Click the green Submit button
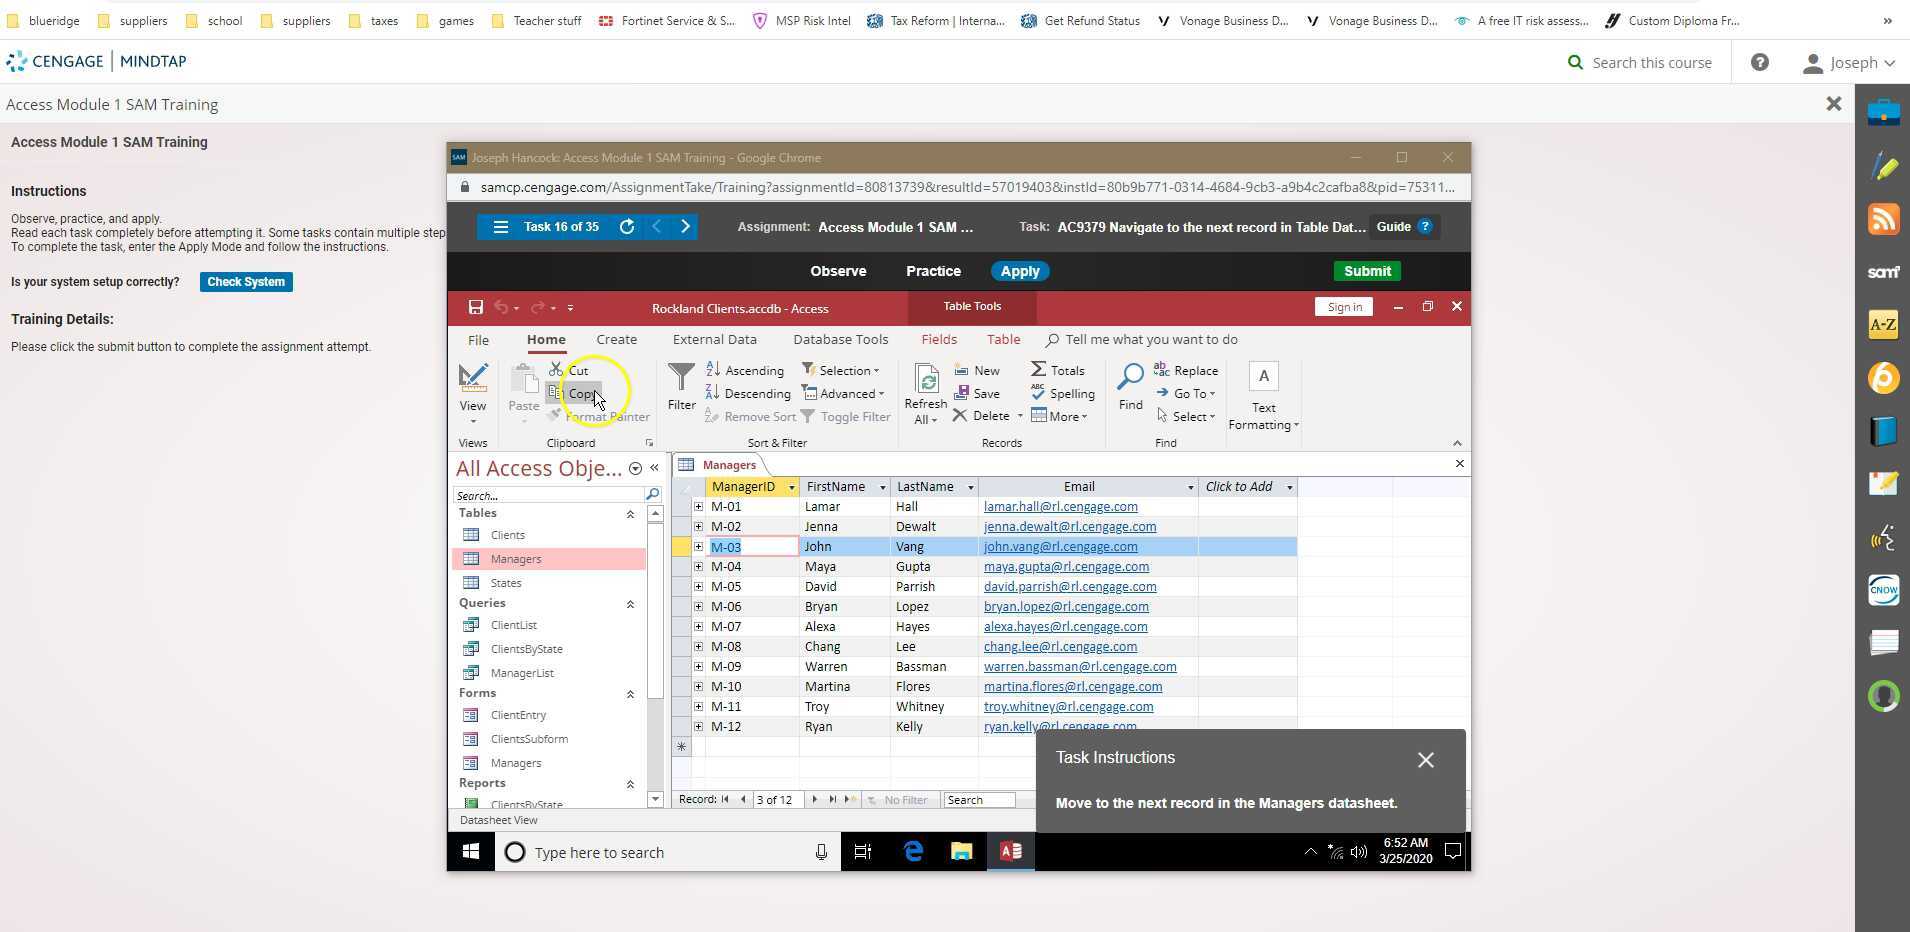This screenshot has width=1910, height=932. tap(1366, 271)
